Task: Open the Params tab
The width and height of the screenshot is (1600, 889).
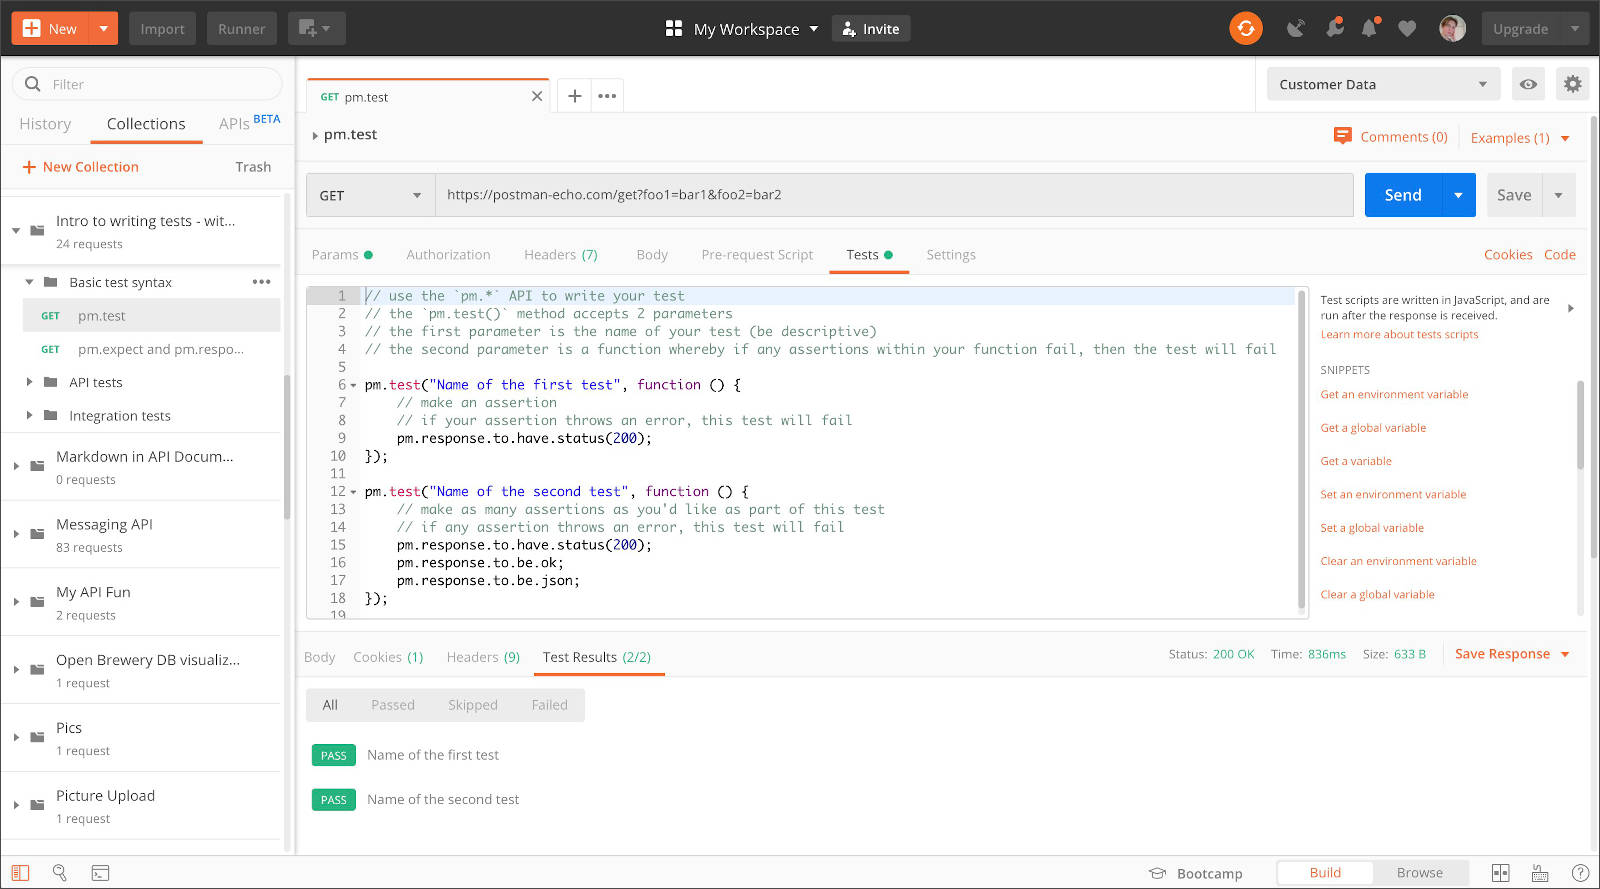Action: [x=342, y=255]
